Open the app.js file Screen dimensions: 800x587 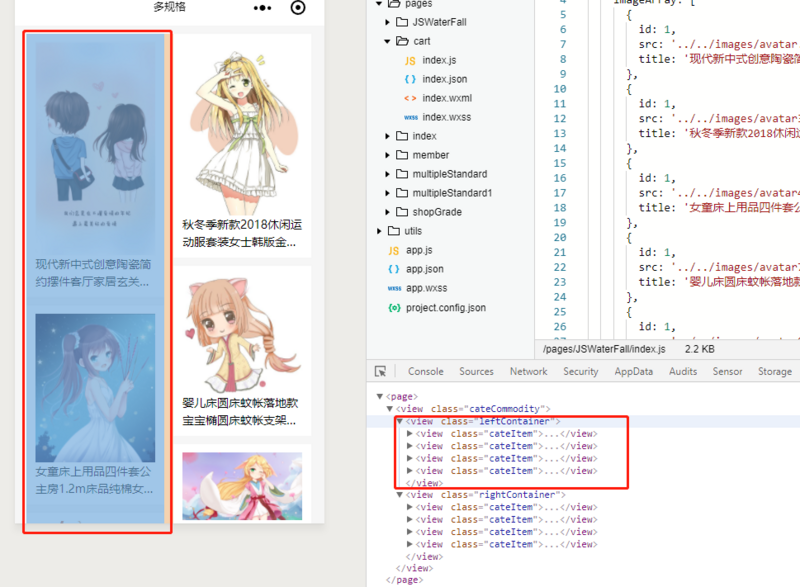(x=419, y=250)
